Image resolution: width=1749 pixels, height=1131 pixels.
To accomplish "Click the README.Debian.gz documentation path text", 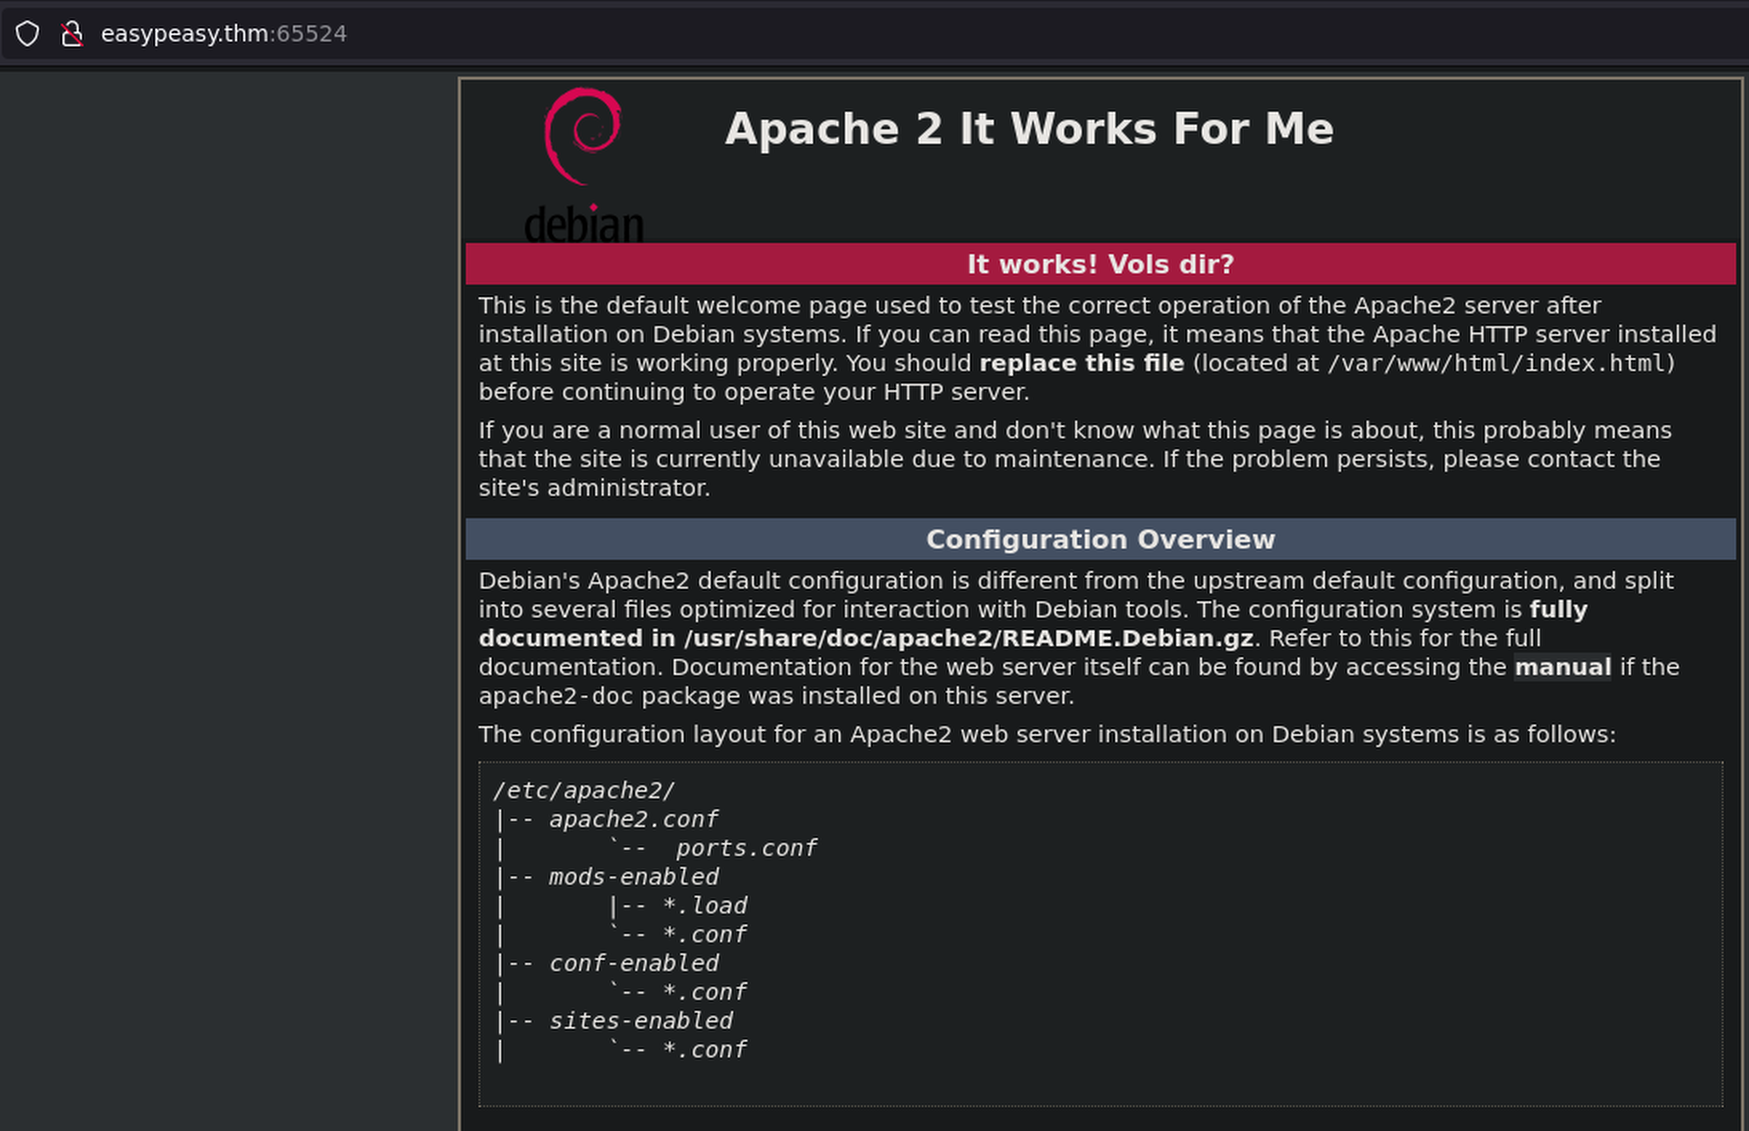I will 968,638.
